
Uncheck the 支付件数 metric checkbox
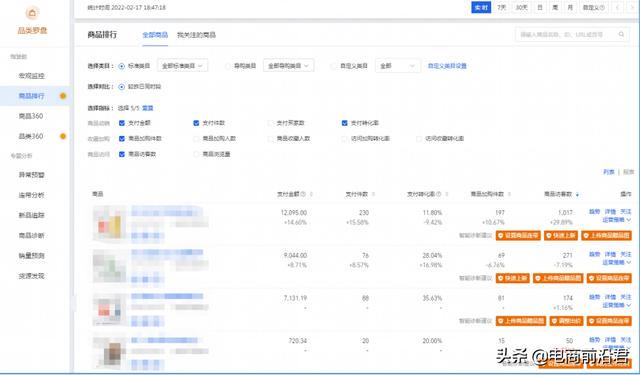click(196, 123)
